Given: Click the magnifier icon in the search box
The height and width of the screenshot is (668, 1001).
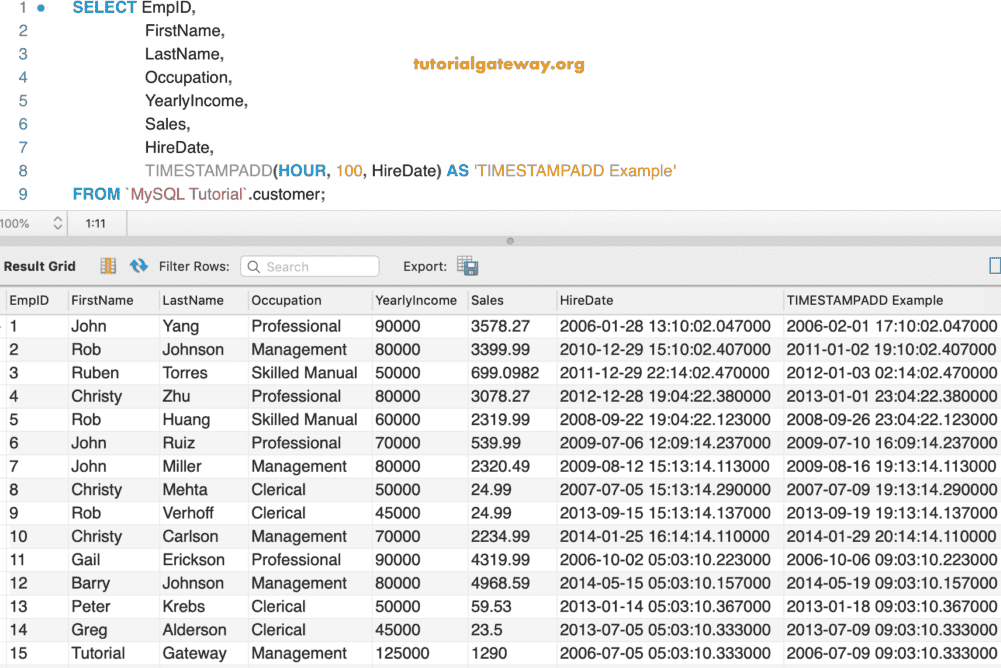Looking at the screenshot, I should (253, 266).
